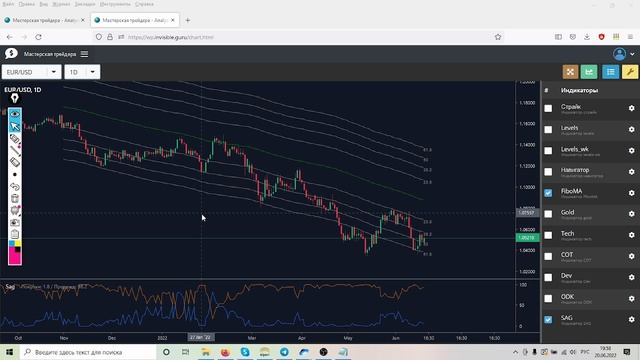
Task: Click the browser back arrow
Action: click(9, 37)
